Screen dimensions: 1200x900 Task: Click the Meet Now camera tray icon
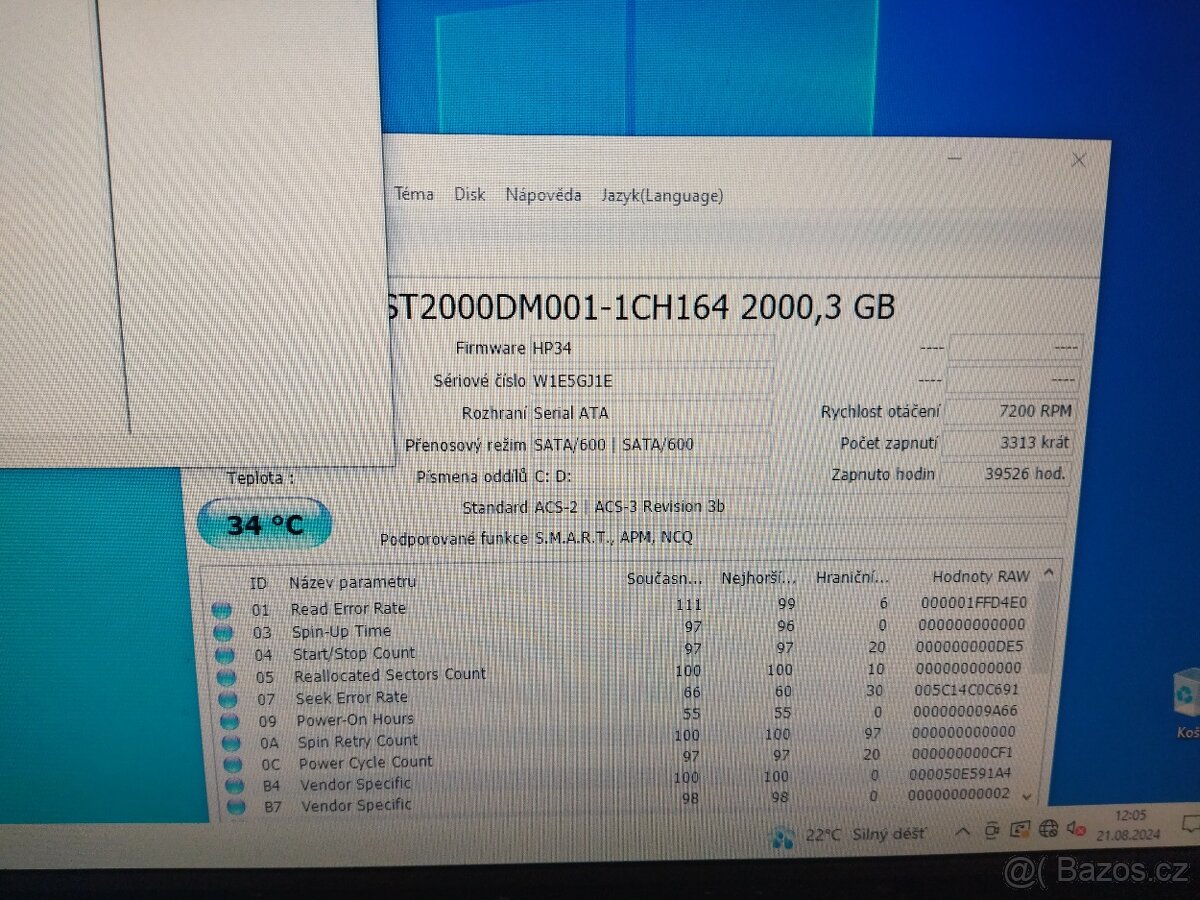point(991,830)
